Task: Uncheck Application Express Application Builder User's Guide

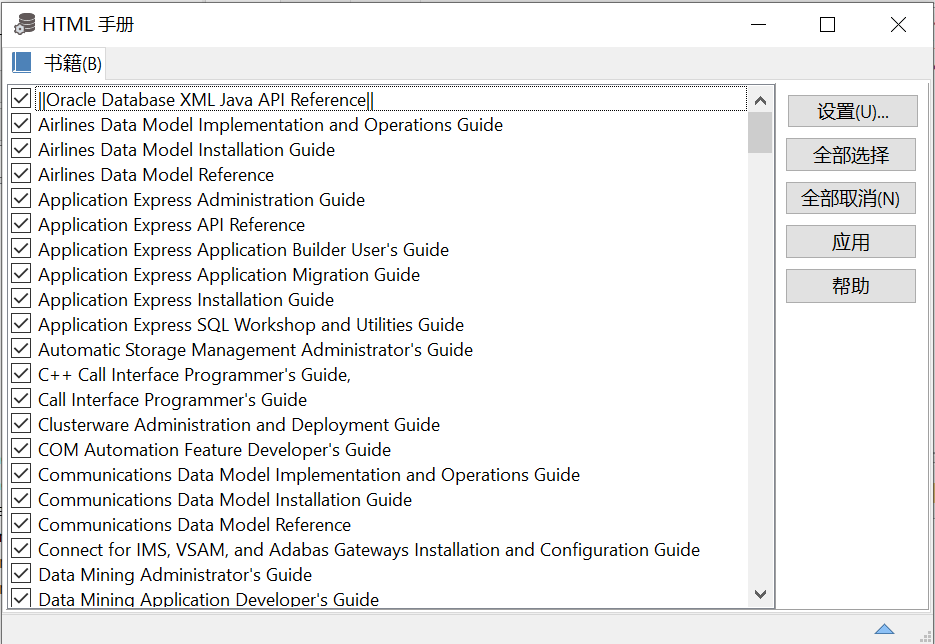Action: (x=21, y=249)
